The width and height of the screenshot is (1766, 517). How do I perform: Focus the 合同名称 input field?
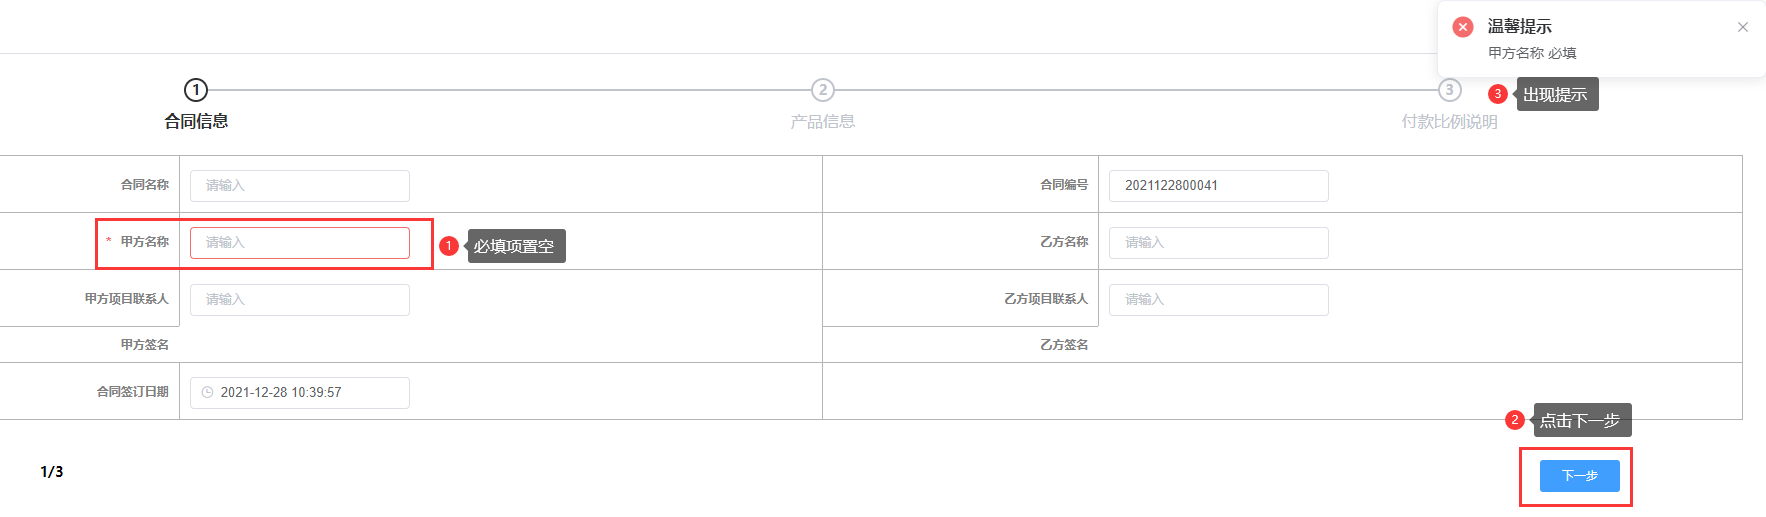tap(299, 186)
